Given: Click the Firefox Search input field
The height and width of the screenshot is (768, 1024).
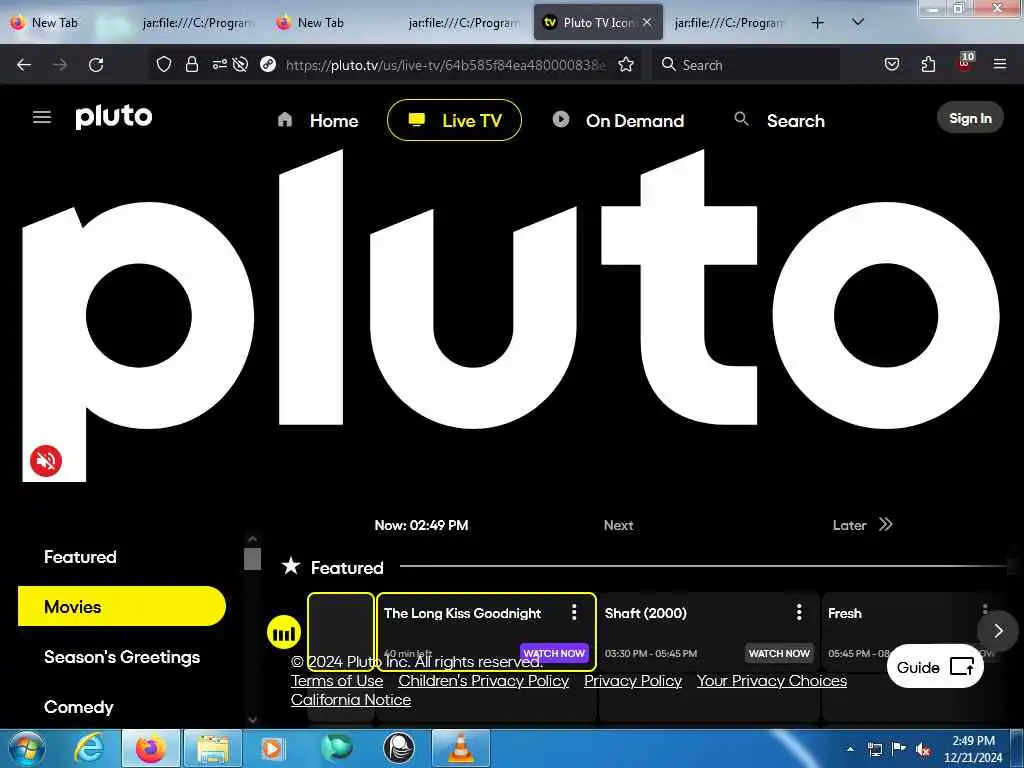Looking at the screenshot, I should (746, 65).
